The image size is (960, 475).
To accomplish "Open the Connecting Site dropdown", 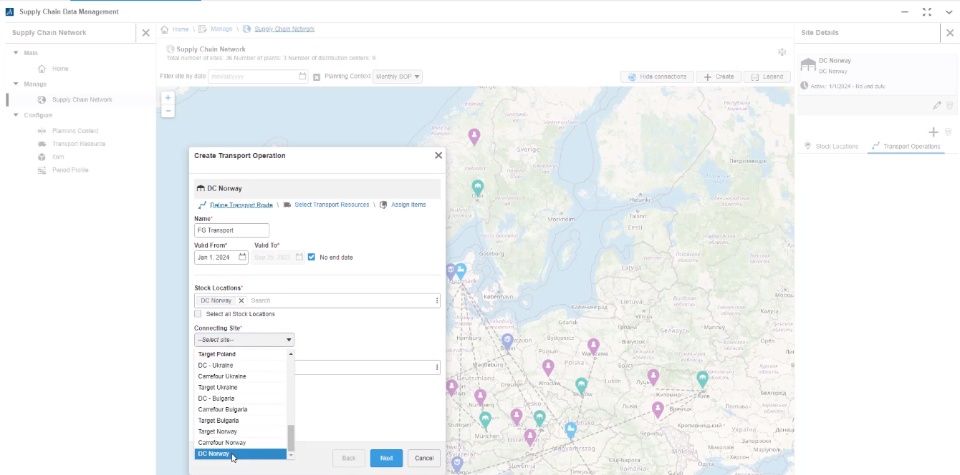I will click(244, 340).
